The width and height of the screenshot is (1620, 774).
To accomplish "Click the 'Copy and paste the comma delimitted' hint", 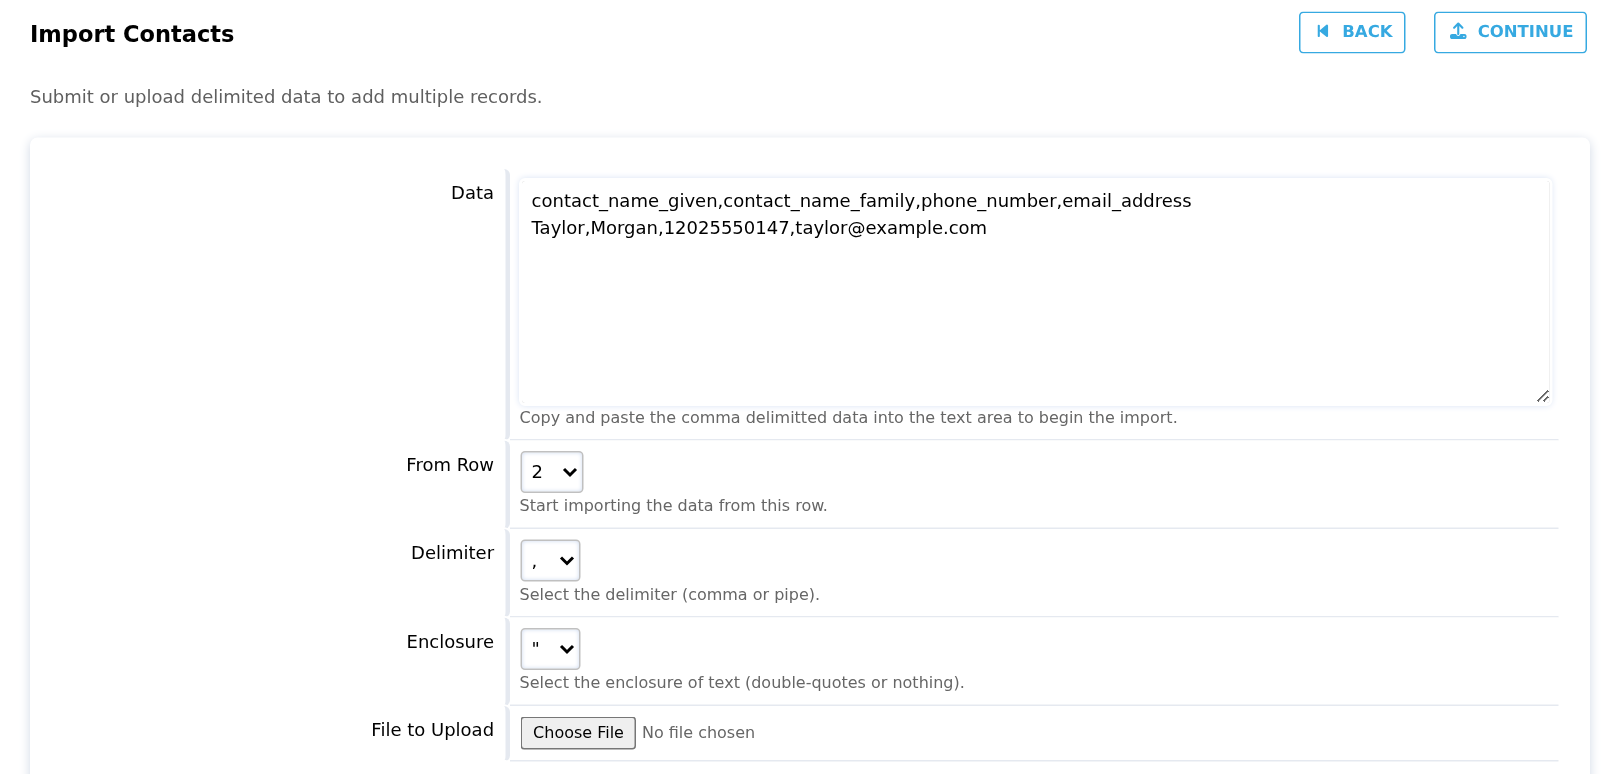I will pos(848,418).
